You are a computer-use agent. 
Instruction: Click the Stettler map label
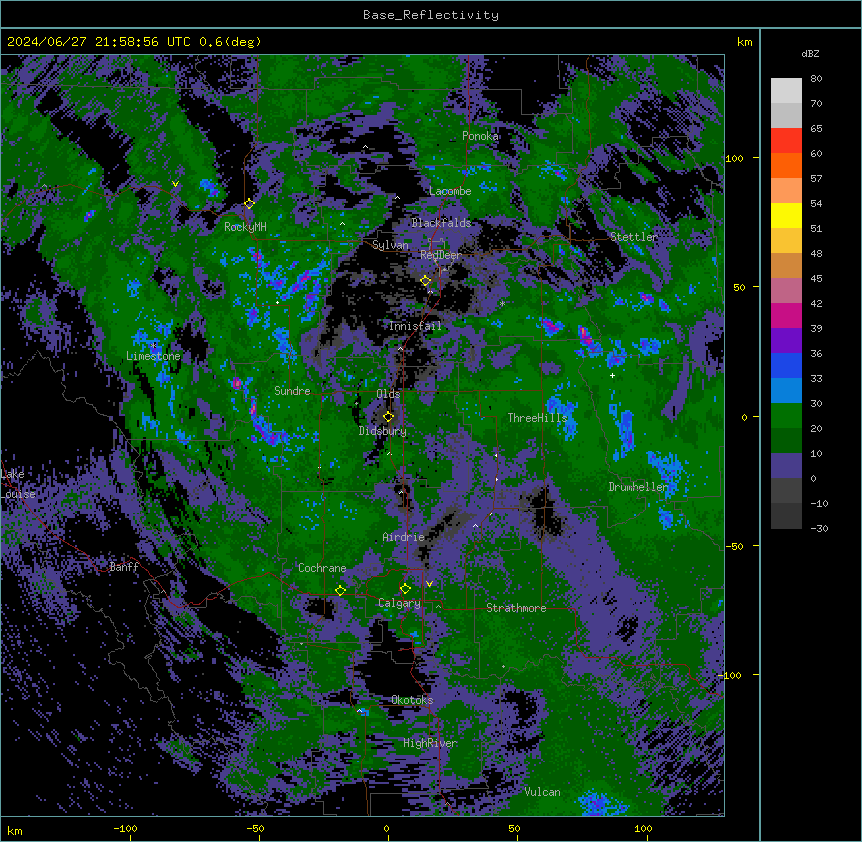tap(634, 237)
